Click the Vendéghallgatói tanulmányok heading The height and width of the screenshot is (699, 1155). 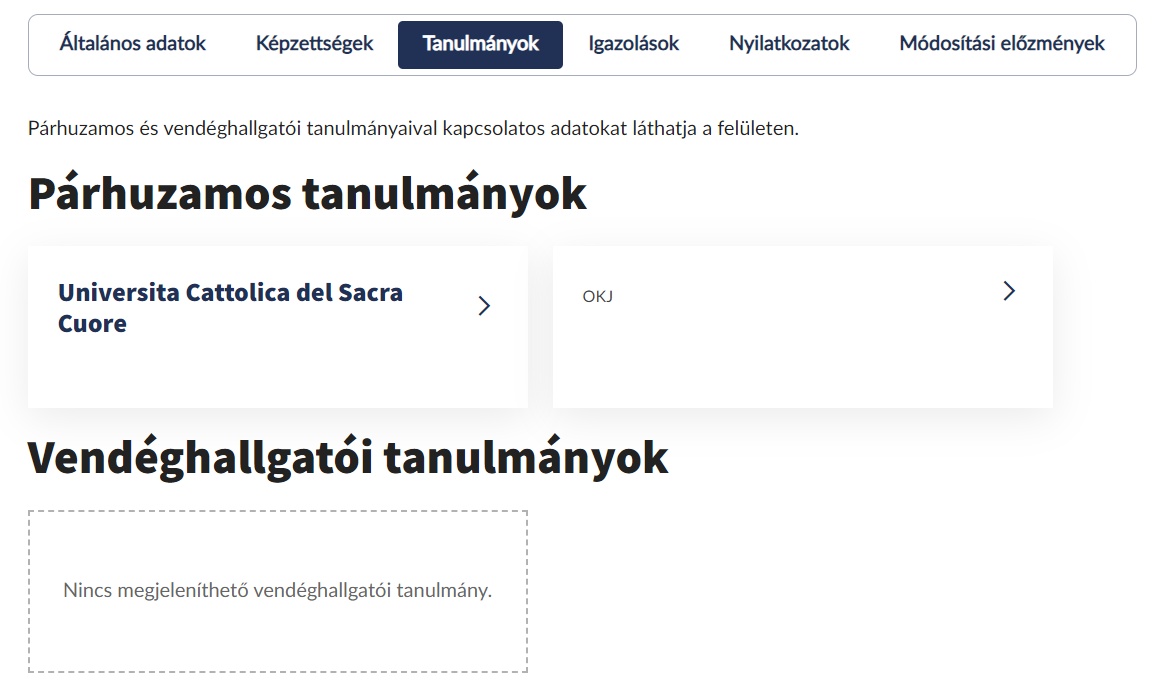coord(347,457)
